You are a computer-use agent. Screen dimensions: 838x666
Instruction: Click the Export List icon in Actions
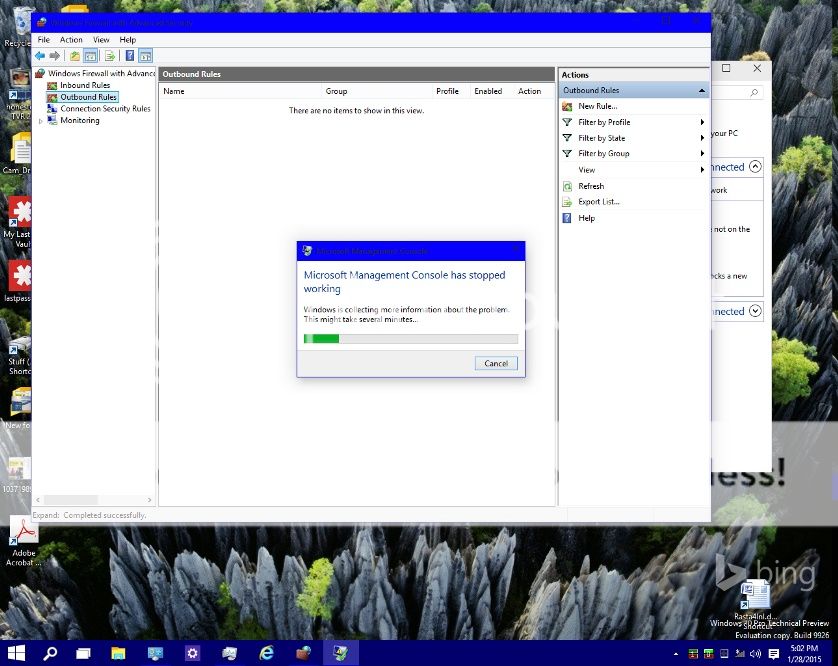tap(568, 202)
